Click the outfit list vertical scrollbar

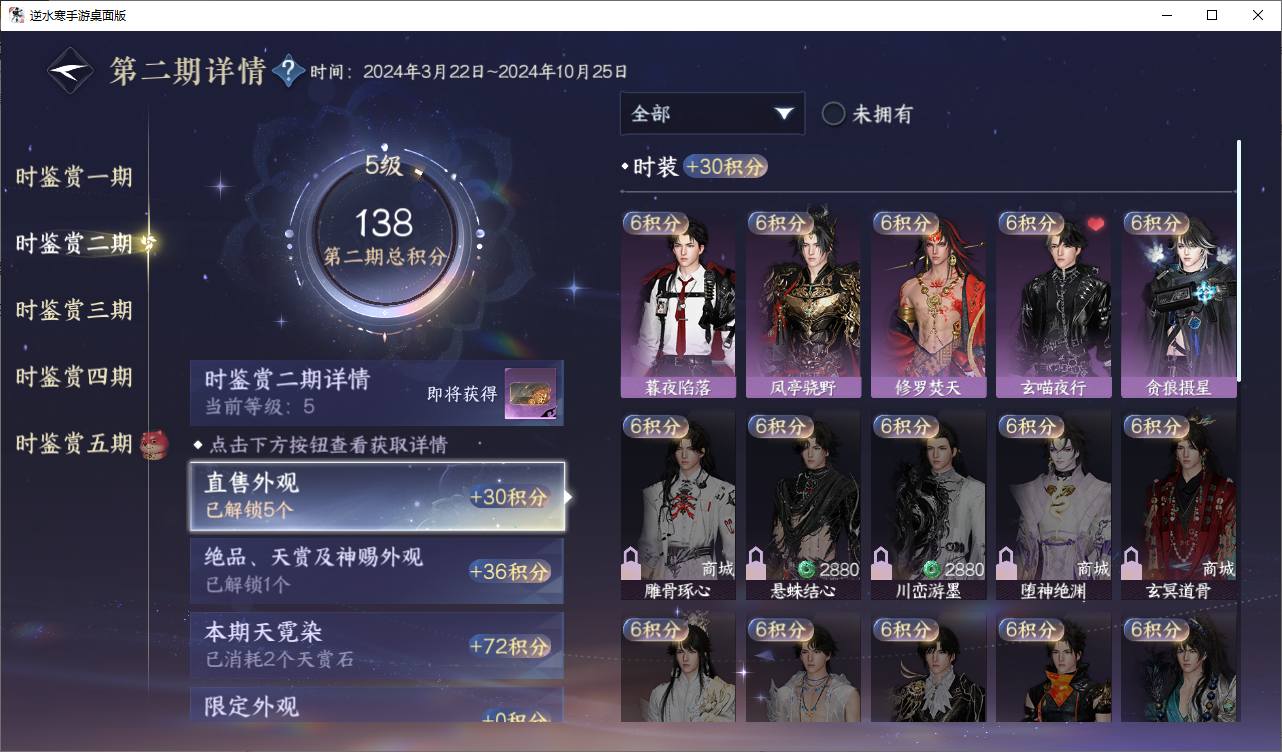1239,260
